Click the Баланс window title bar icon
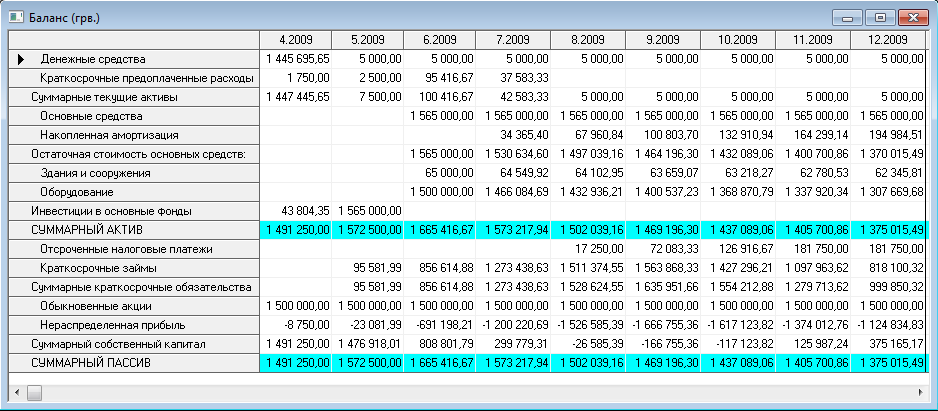The image size is (938, 411). 16,17
